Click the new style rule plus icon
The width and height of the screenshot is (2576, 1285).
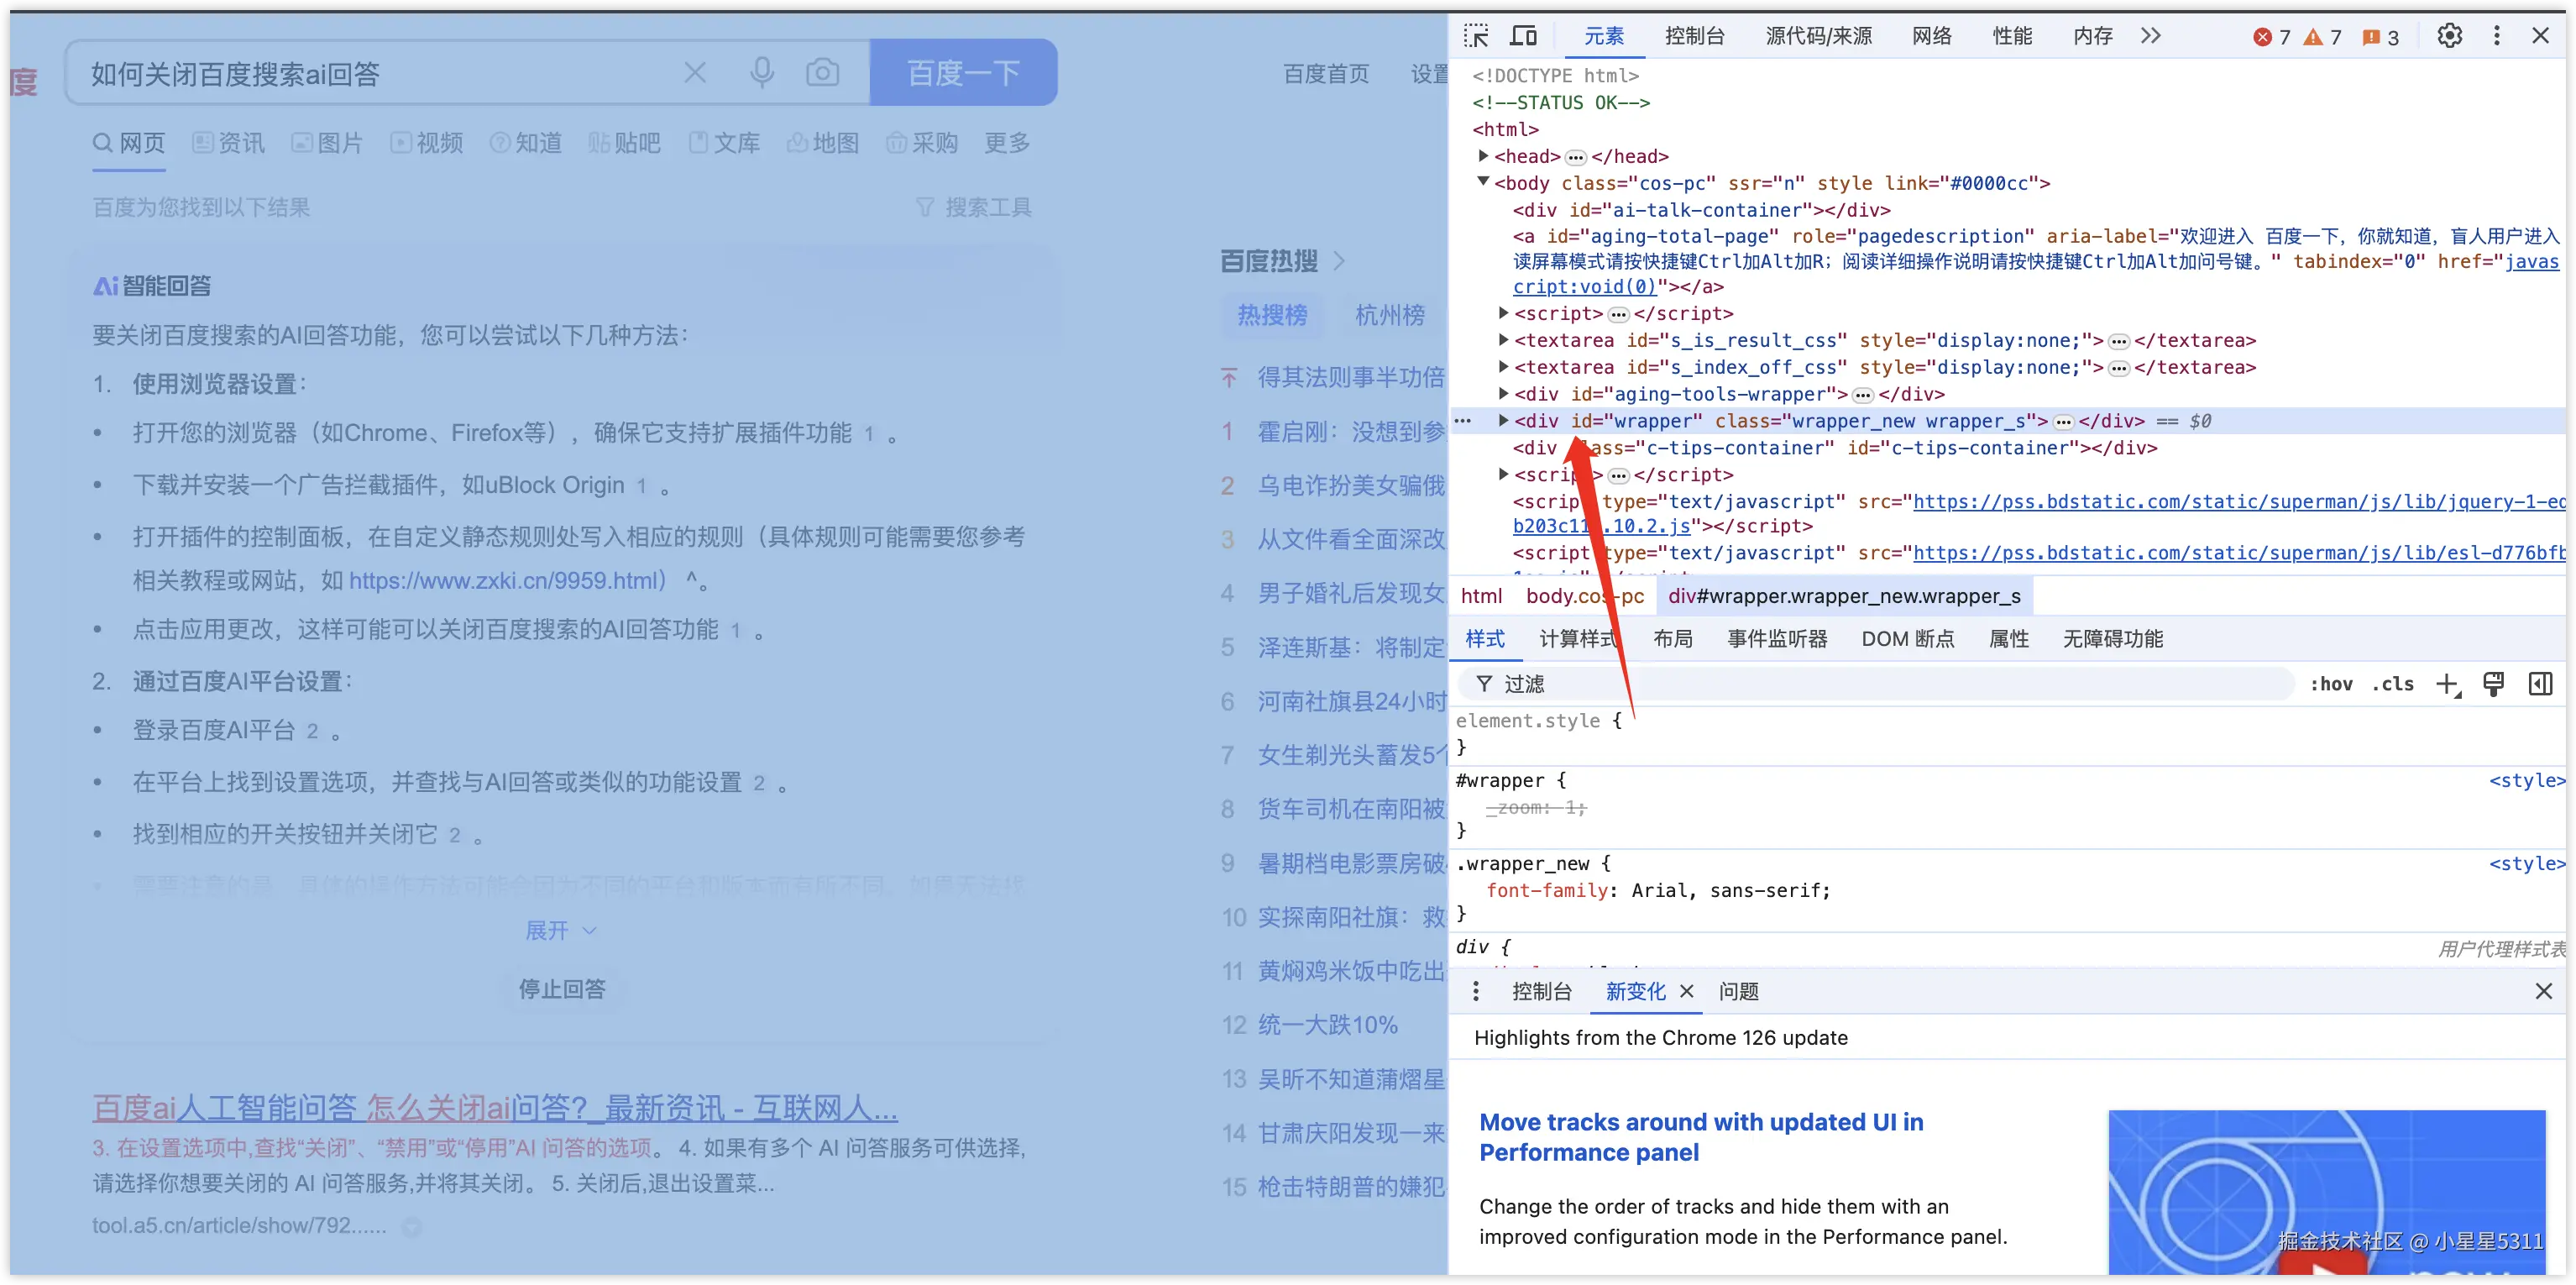2447,684
